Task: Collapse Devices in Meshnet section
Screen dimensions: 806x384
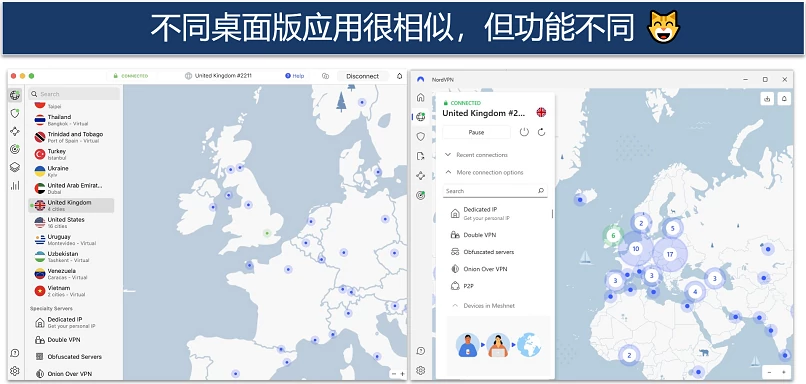Action: pyautogui.click(x=483, y=305)
